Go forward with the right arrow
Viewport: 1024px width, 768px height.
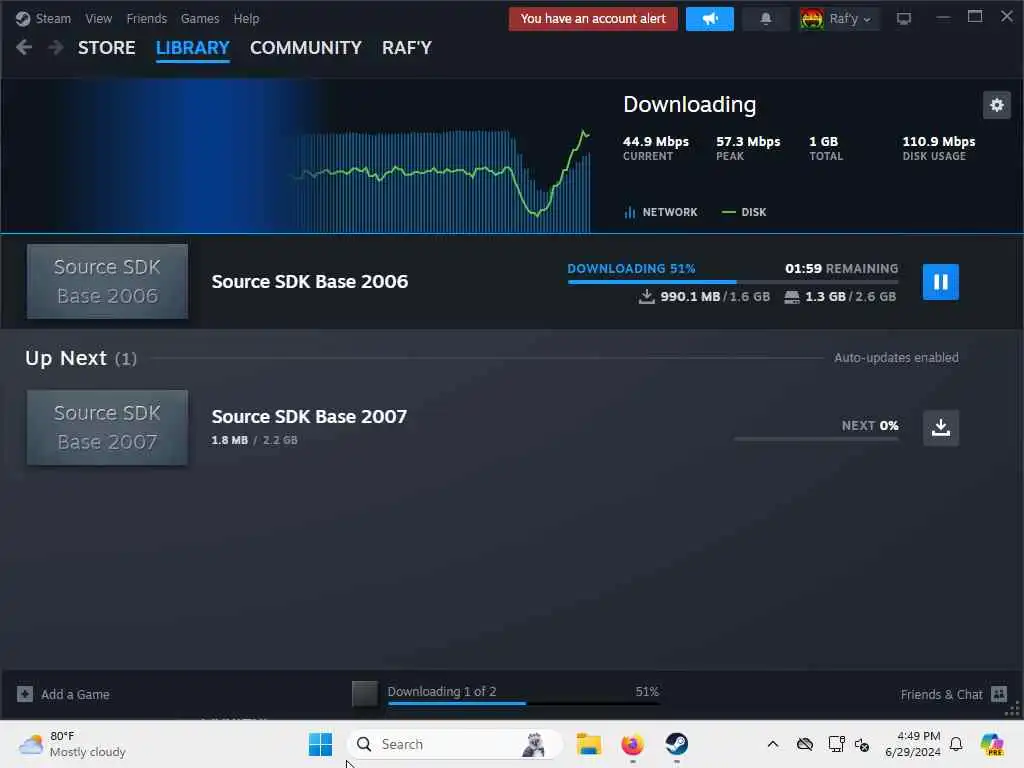[56, 47]
